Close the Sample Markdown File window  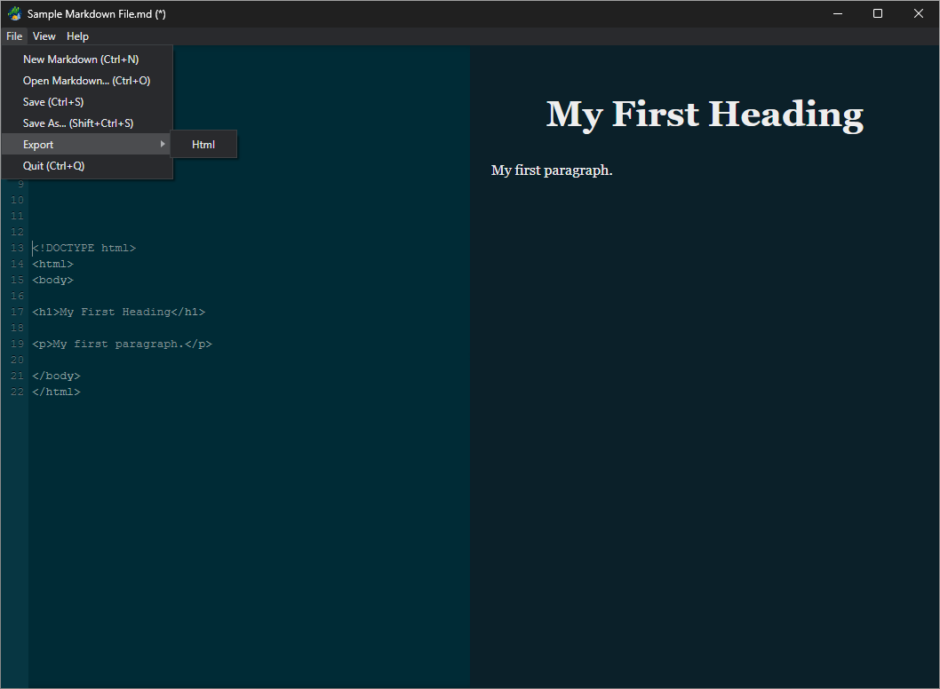pos(918,14)
